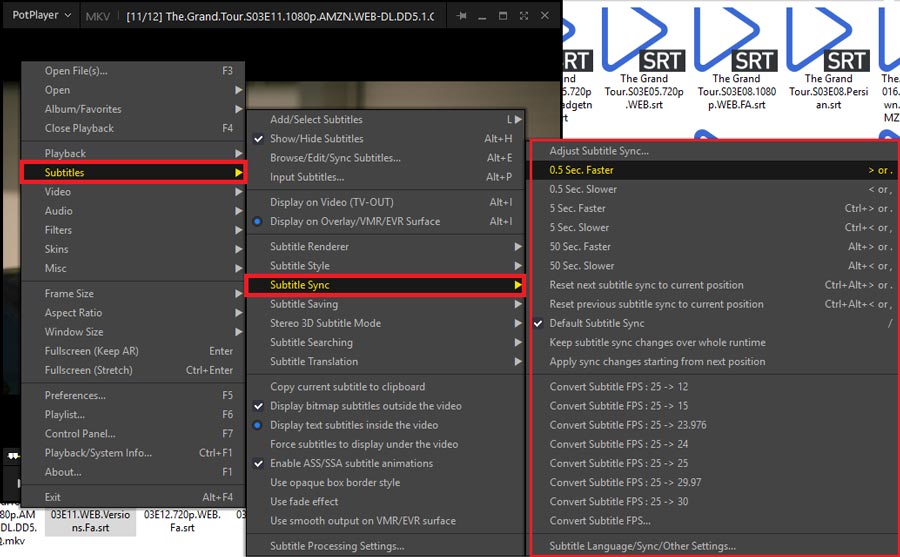This screenshot has height=557, width=900.
Task: Open Window Size submenu
Action: coord(133,332)
